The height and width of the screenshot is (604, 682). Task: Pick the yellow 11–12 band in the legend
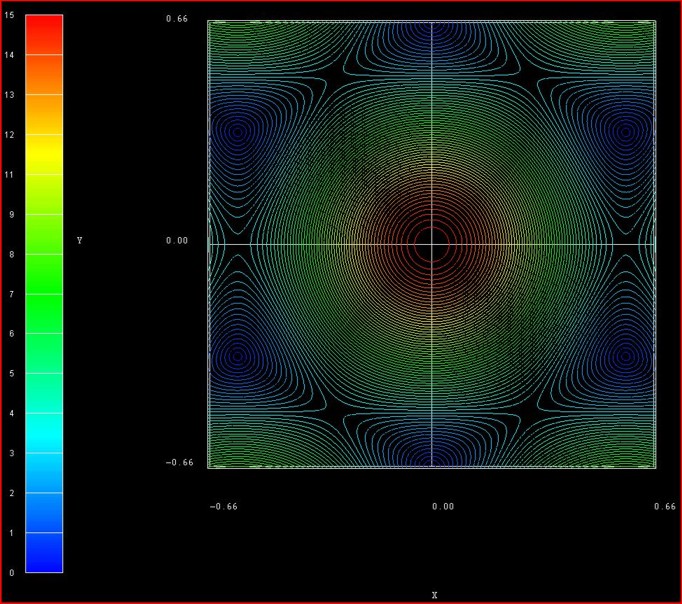point(43,154)
